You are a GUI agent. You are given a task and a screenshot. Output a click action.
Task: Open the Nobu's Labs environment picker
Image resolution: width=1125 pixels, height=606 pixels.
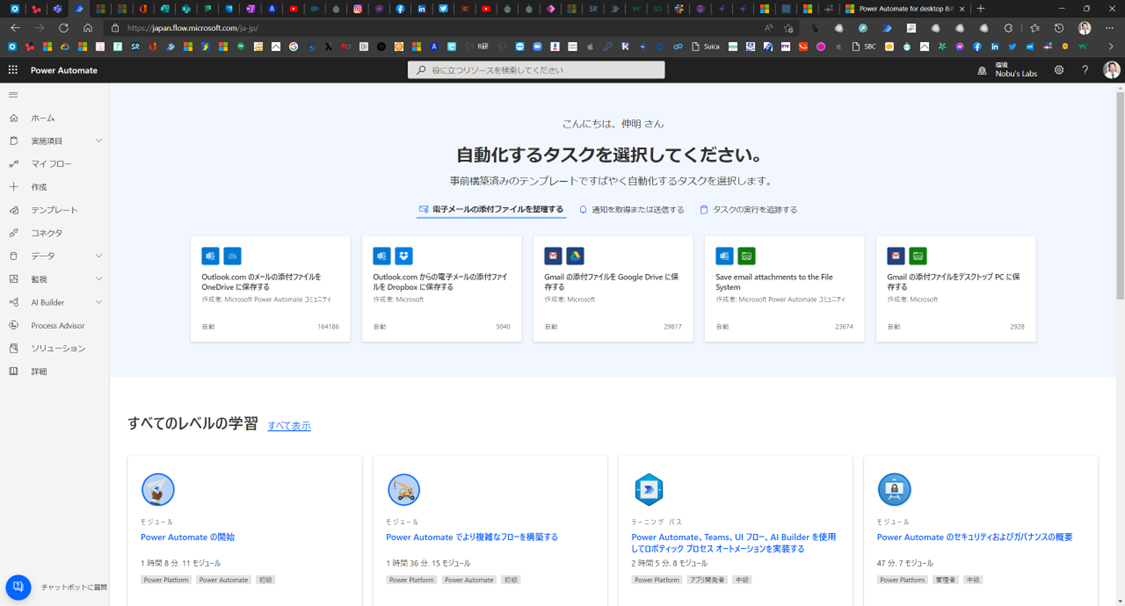coord(1008,70)
